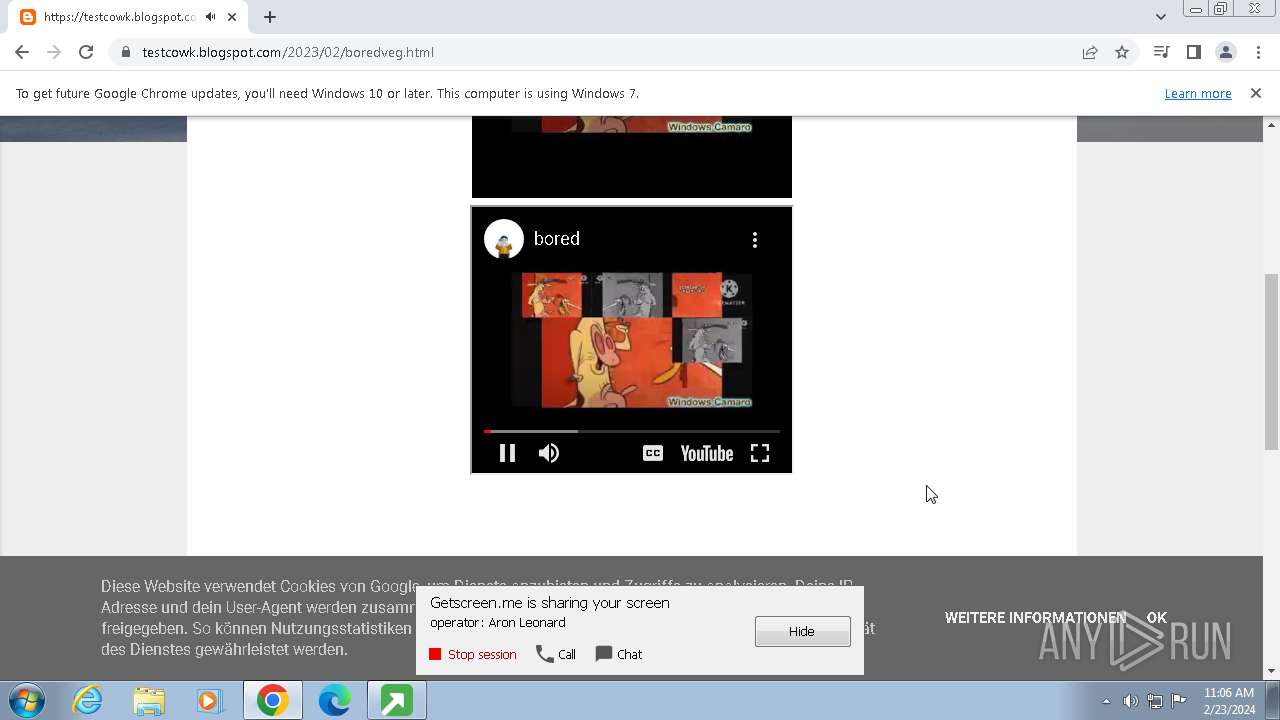Reload the current page
The height and width of the screenshot is (720, 1280).
[x=86, y=52]
